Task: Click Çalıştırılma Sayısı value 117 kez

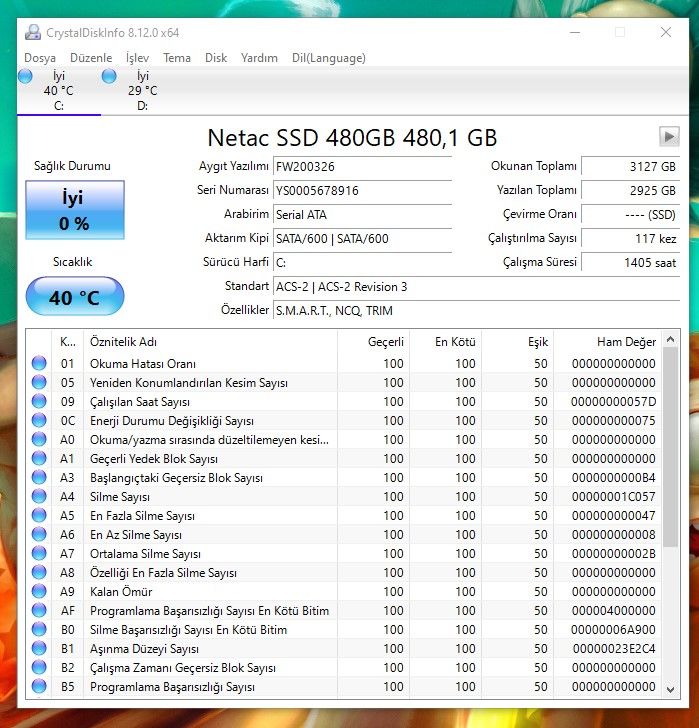Action: click(x=630, y=239)
